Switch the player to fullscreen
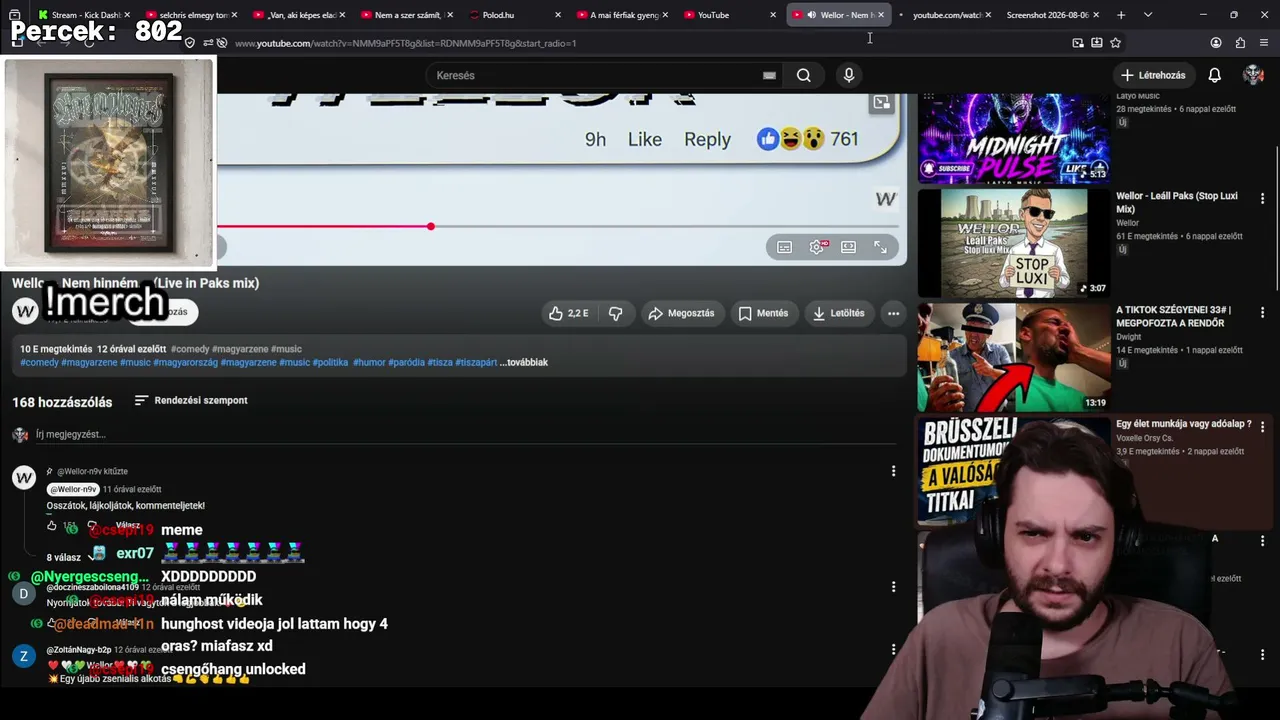The width and height of the screenshot is (1280, 720). tap(880, 247)
